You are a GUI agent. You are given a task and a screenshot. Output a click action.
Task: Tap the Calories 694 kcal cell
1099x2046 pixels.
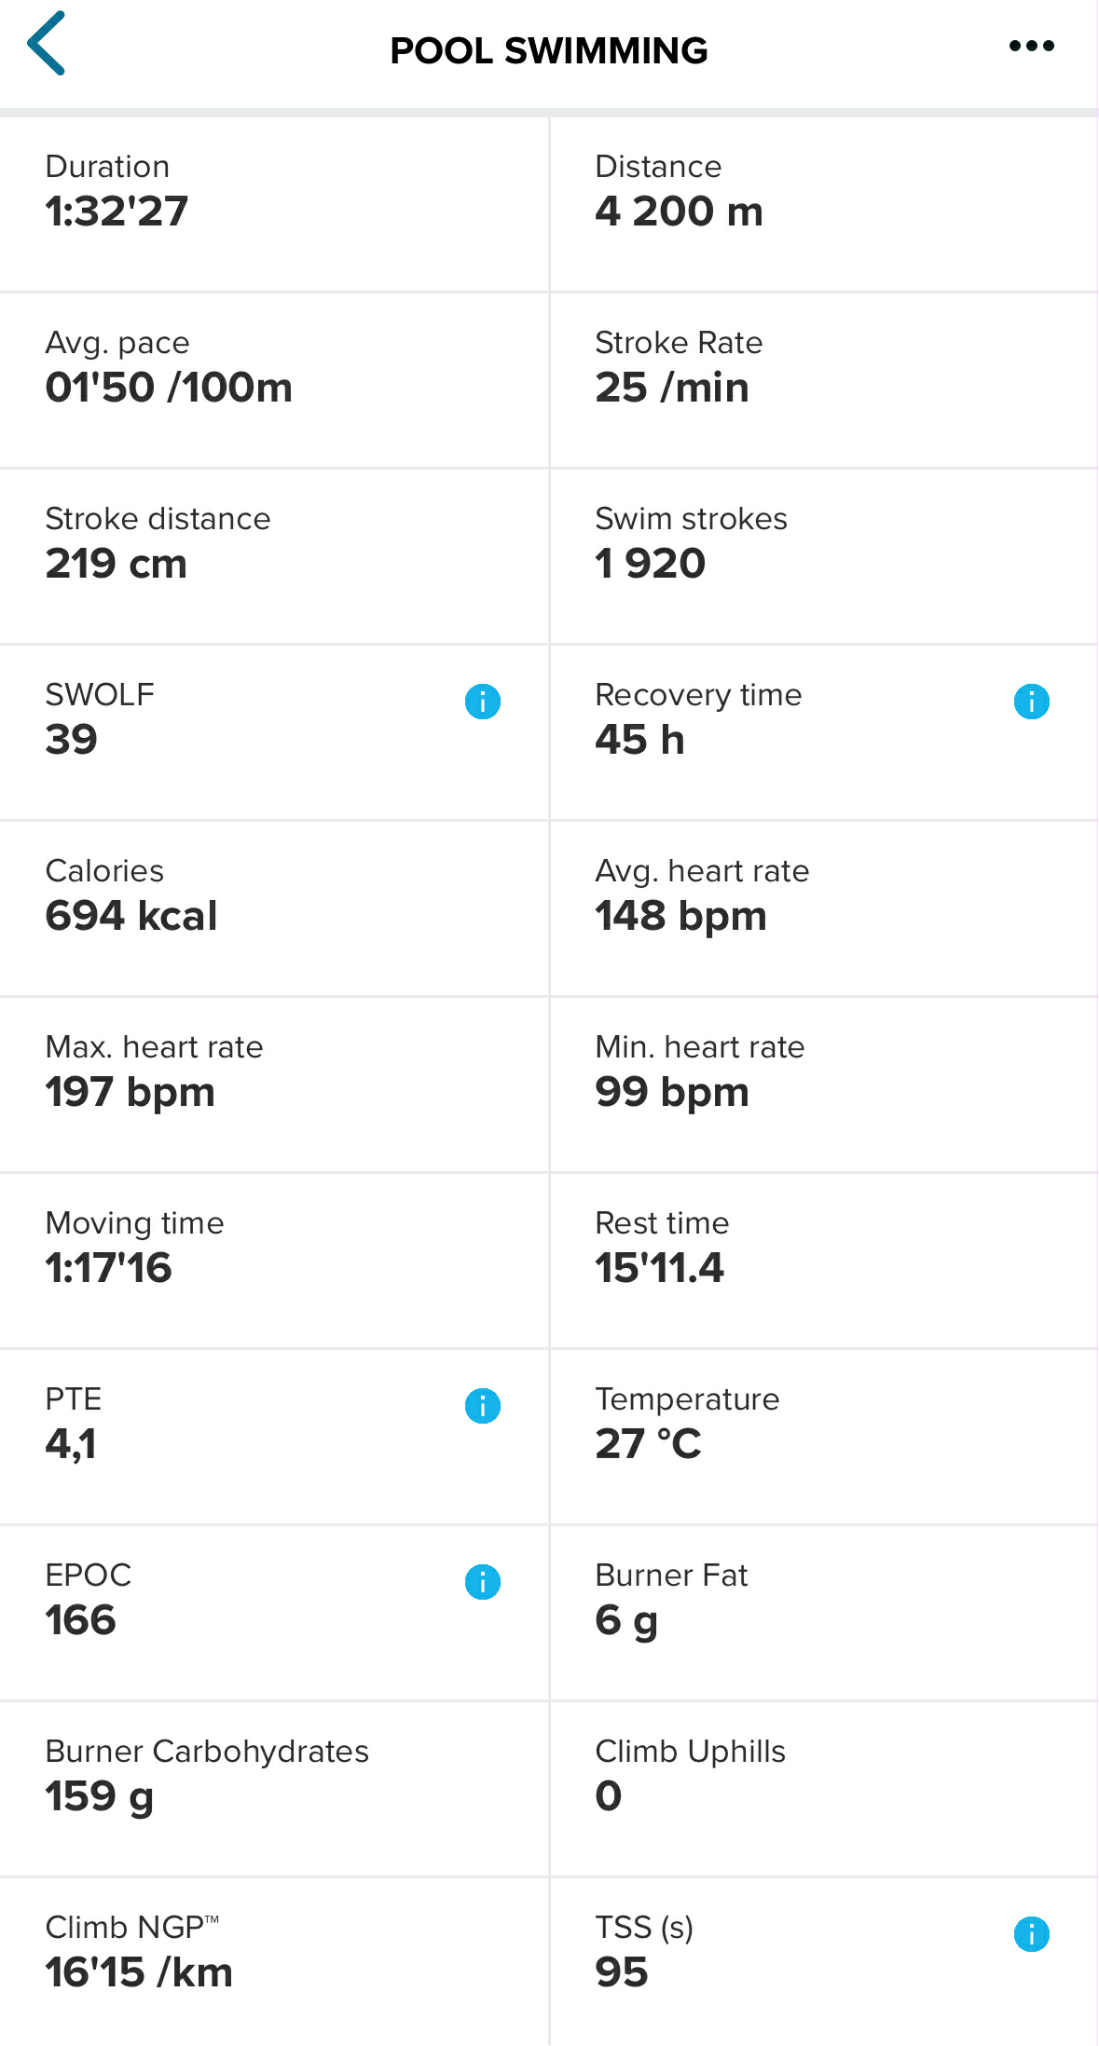(x=274, y=908)
